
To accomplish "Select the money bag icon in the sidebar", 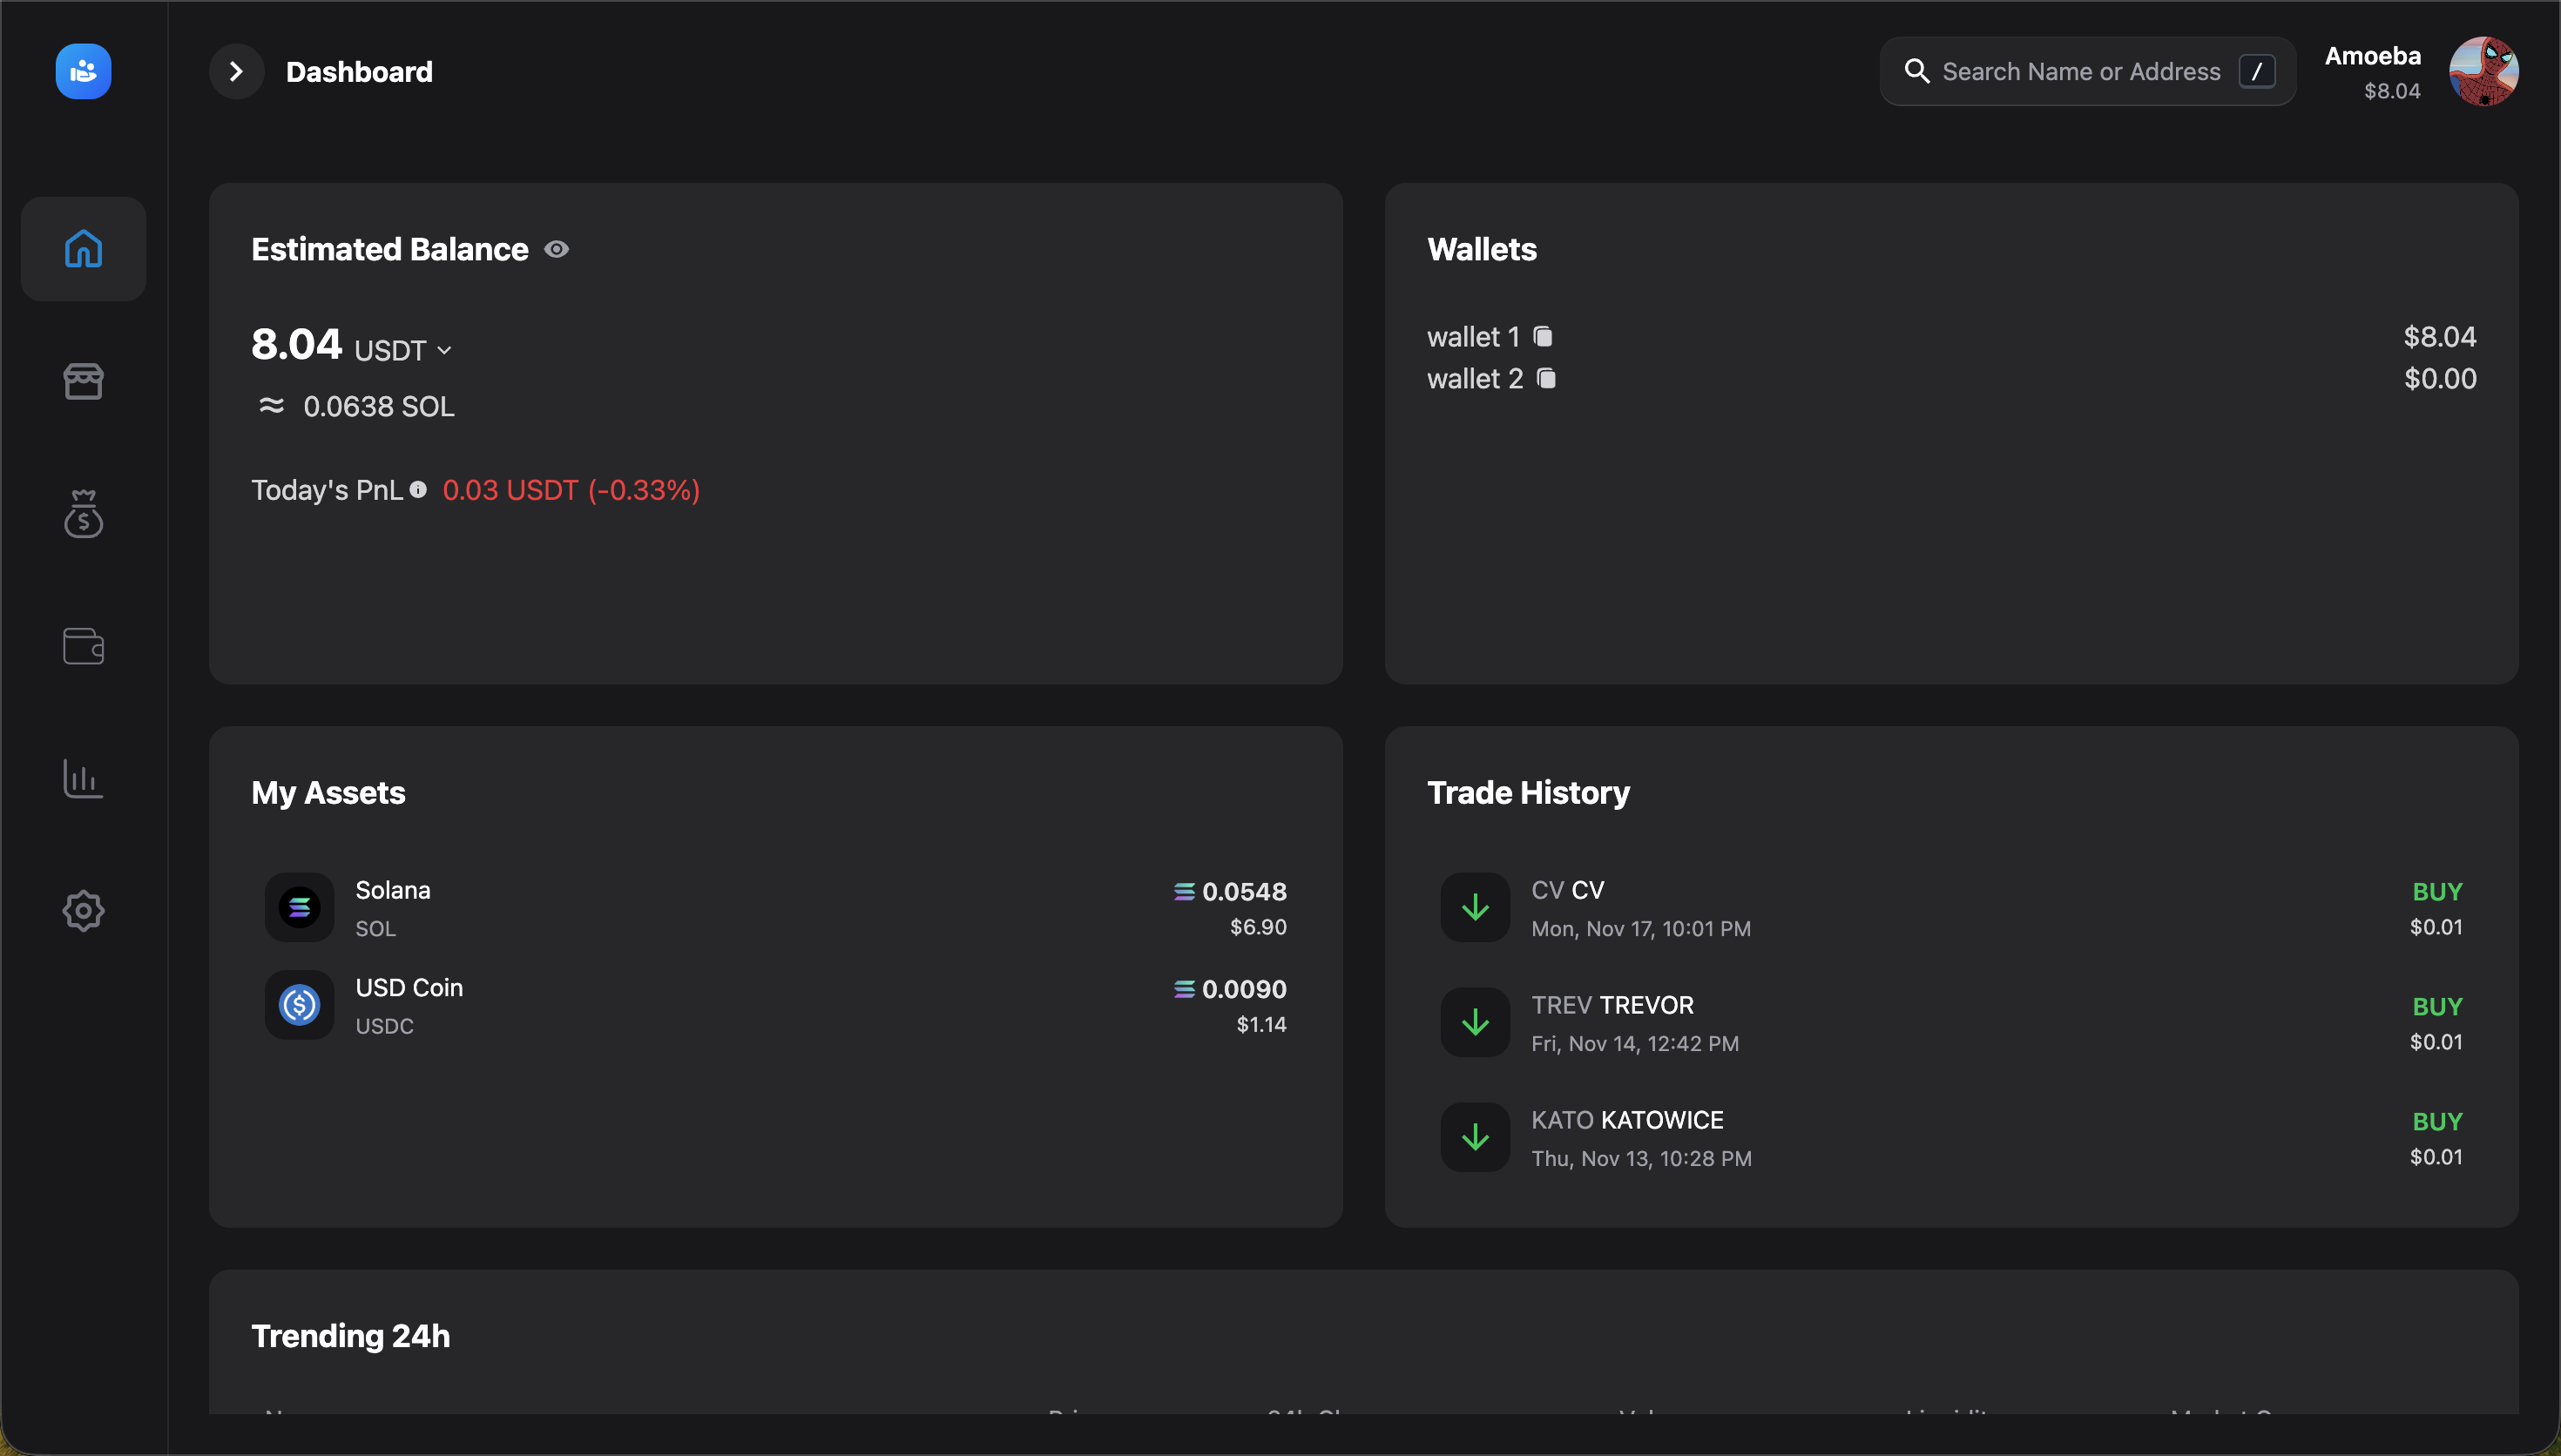I will (83, 514).
